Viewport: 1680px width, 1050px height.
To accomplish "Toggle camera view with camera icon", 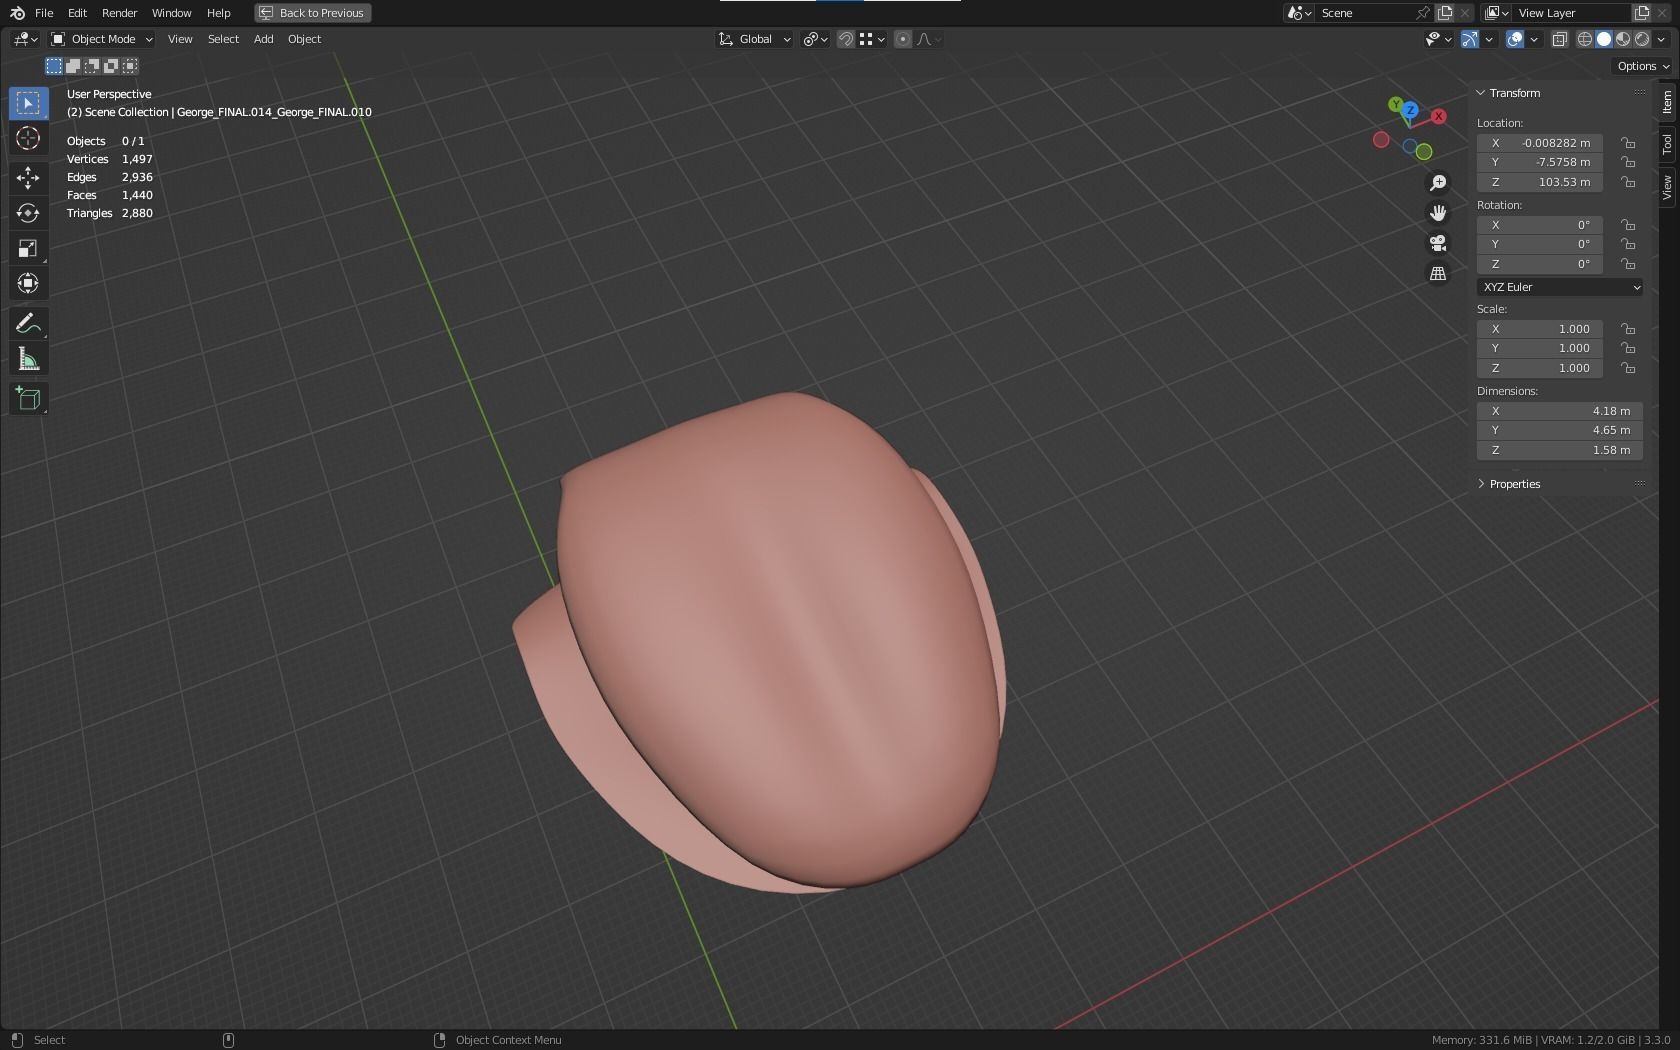I will 1438,243.
